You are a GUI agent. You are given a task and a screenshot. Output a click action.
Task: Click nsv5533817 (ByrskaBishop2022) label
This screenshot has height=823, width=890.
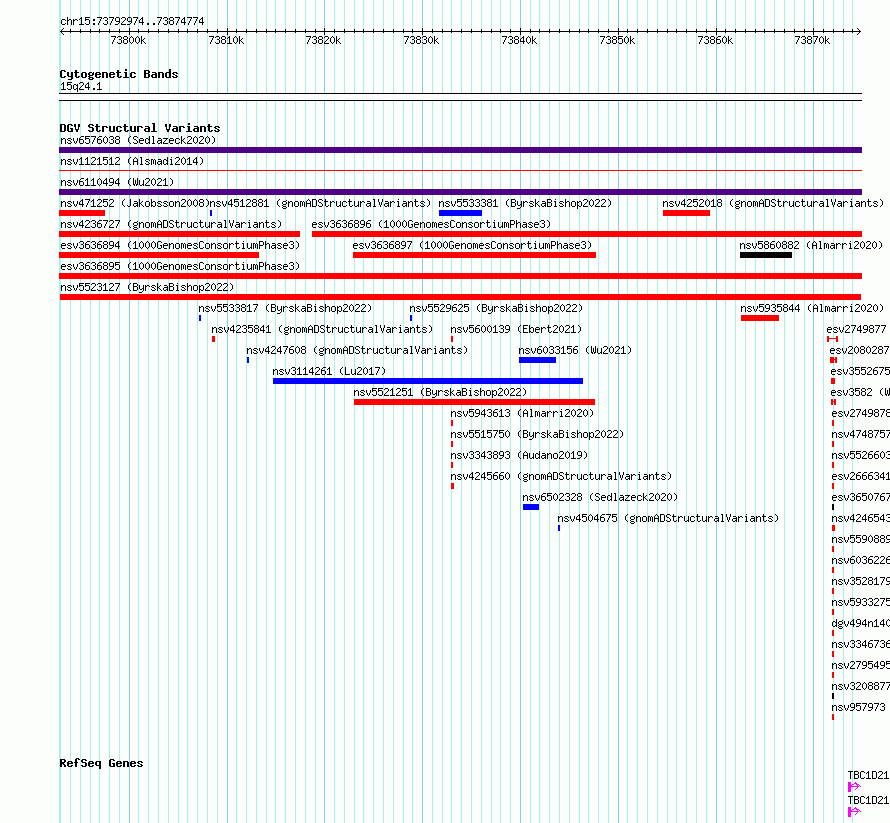[x=285, y=308]
